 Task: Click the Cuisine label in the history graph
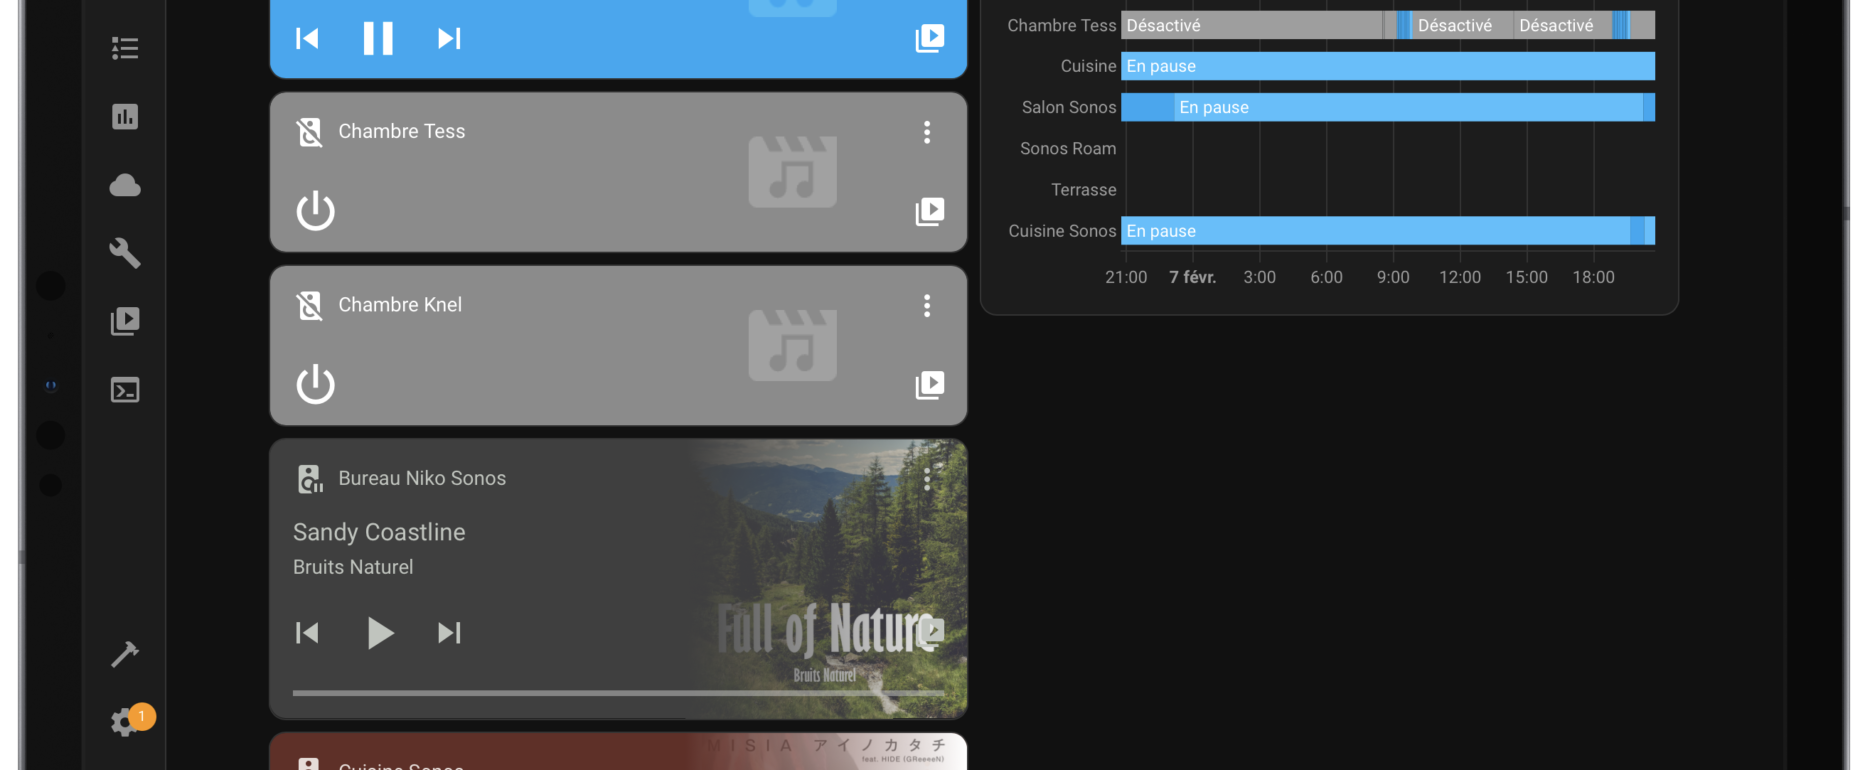click(x=1088, y=66)
